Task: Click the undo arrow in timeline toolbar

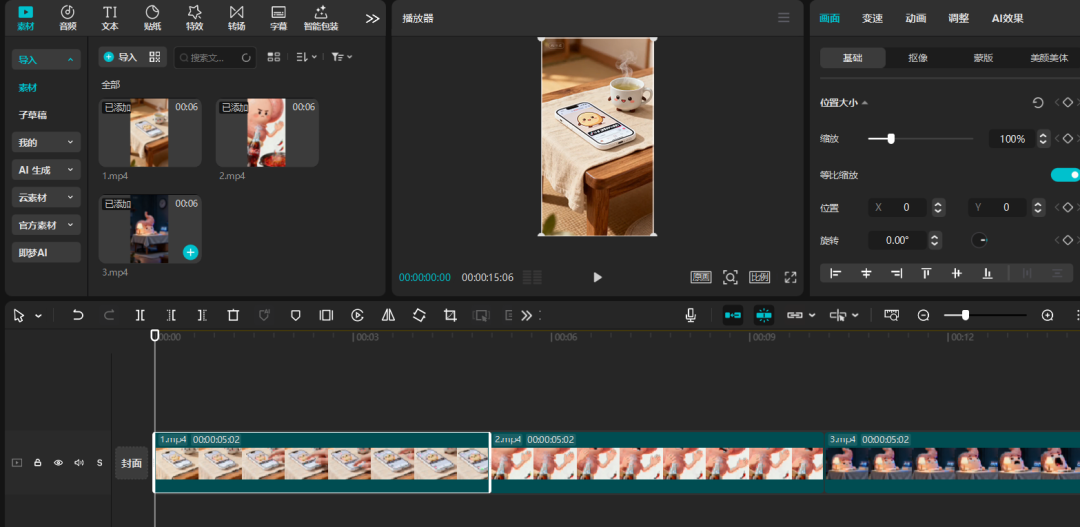Action: (x=78, y=315)
